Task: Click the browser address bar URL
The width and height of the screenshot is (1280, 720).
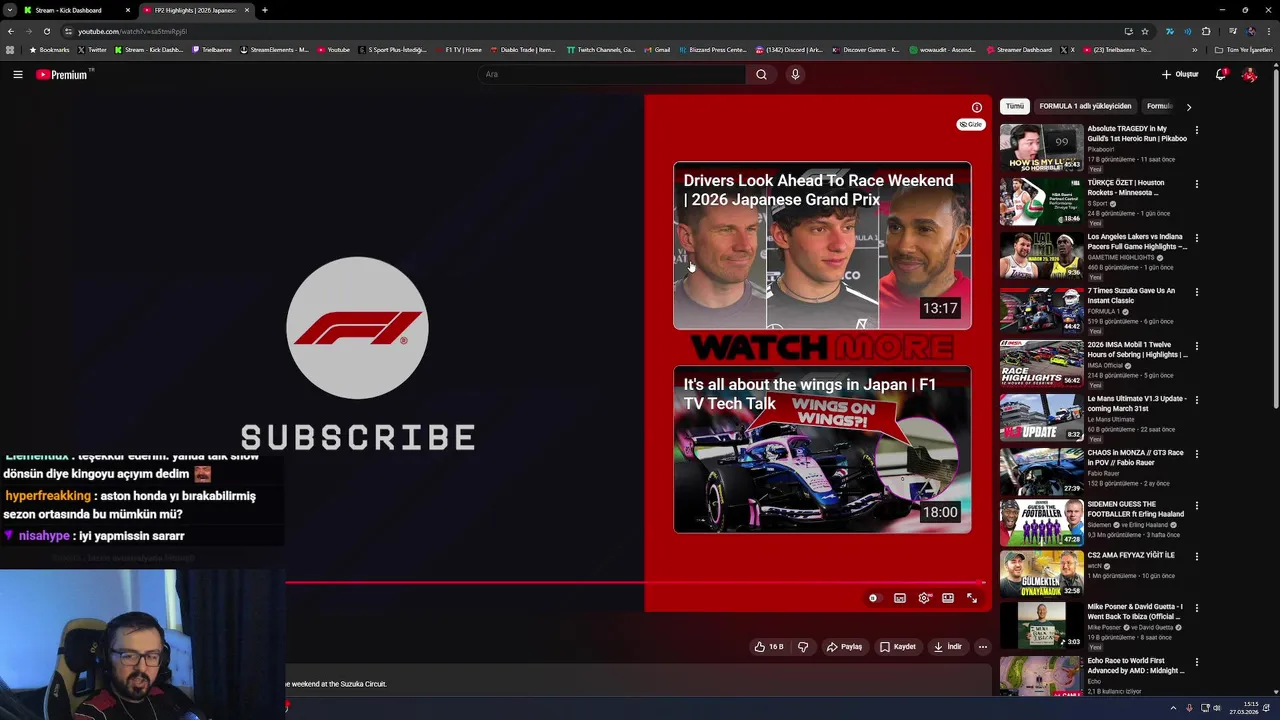Action: tap(132, 31)
